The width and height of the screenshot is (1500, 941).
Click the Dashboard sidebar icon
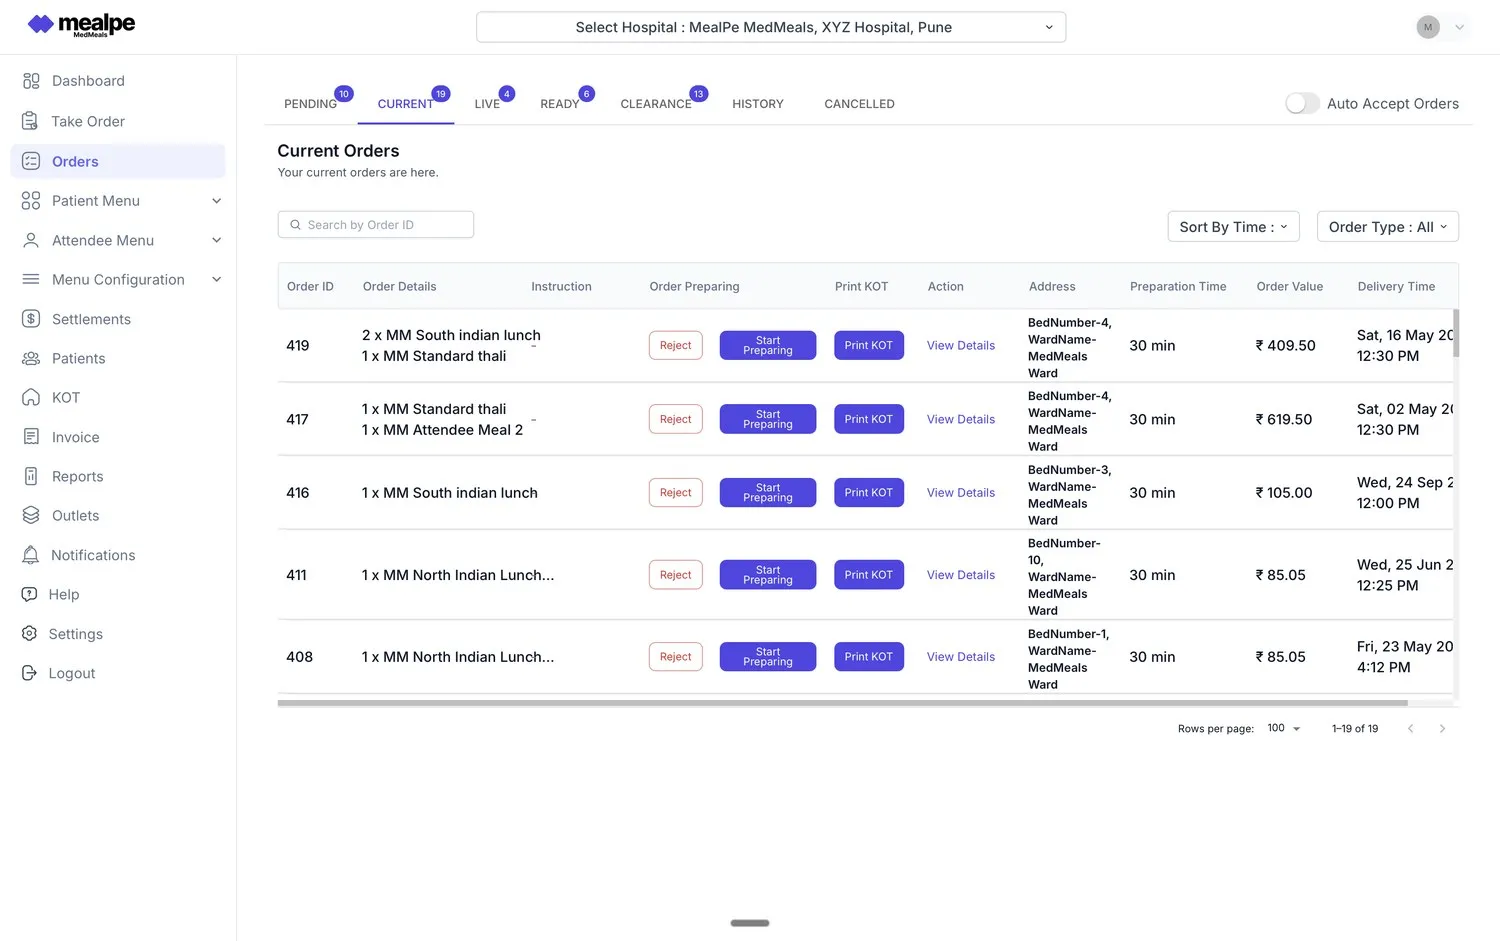tap(31, 81)
